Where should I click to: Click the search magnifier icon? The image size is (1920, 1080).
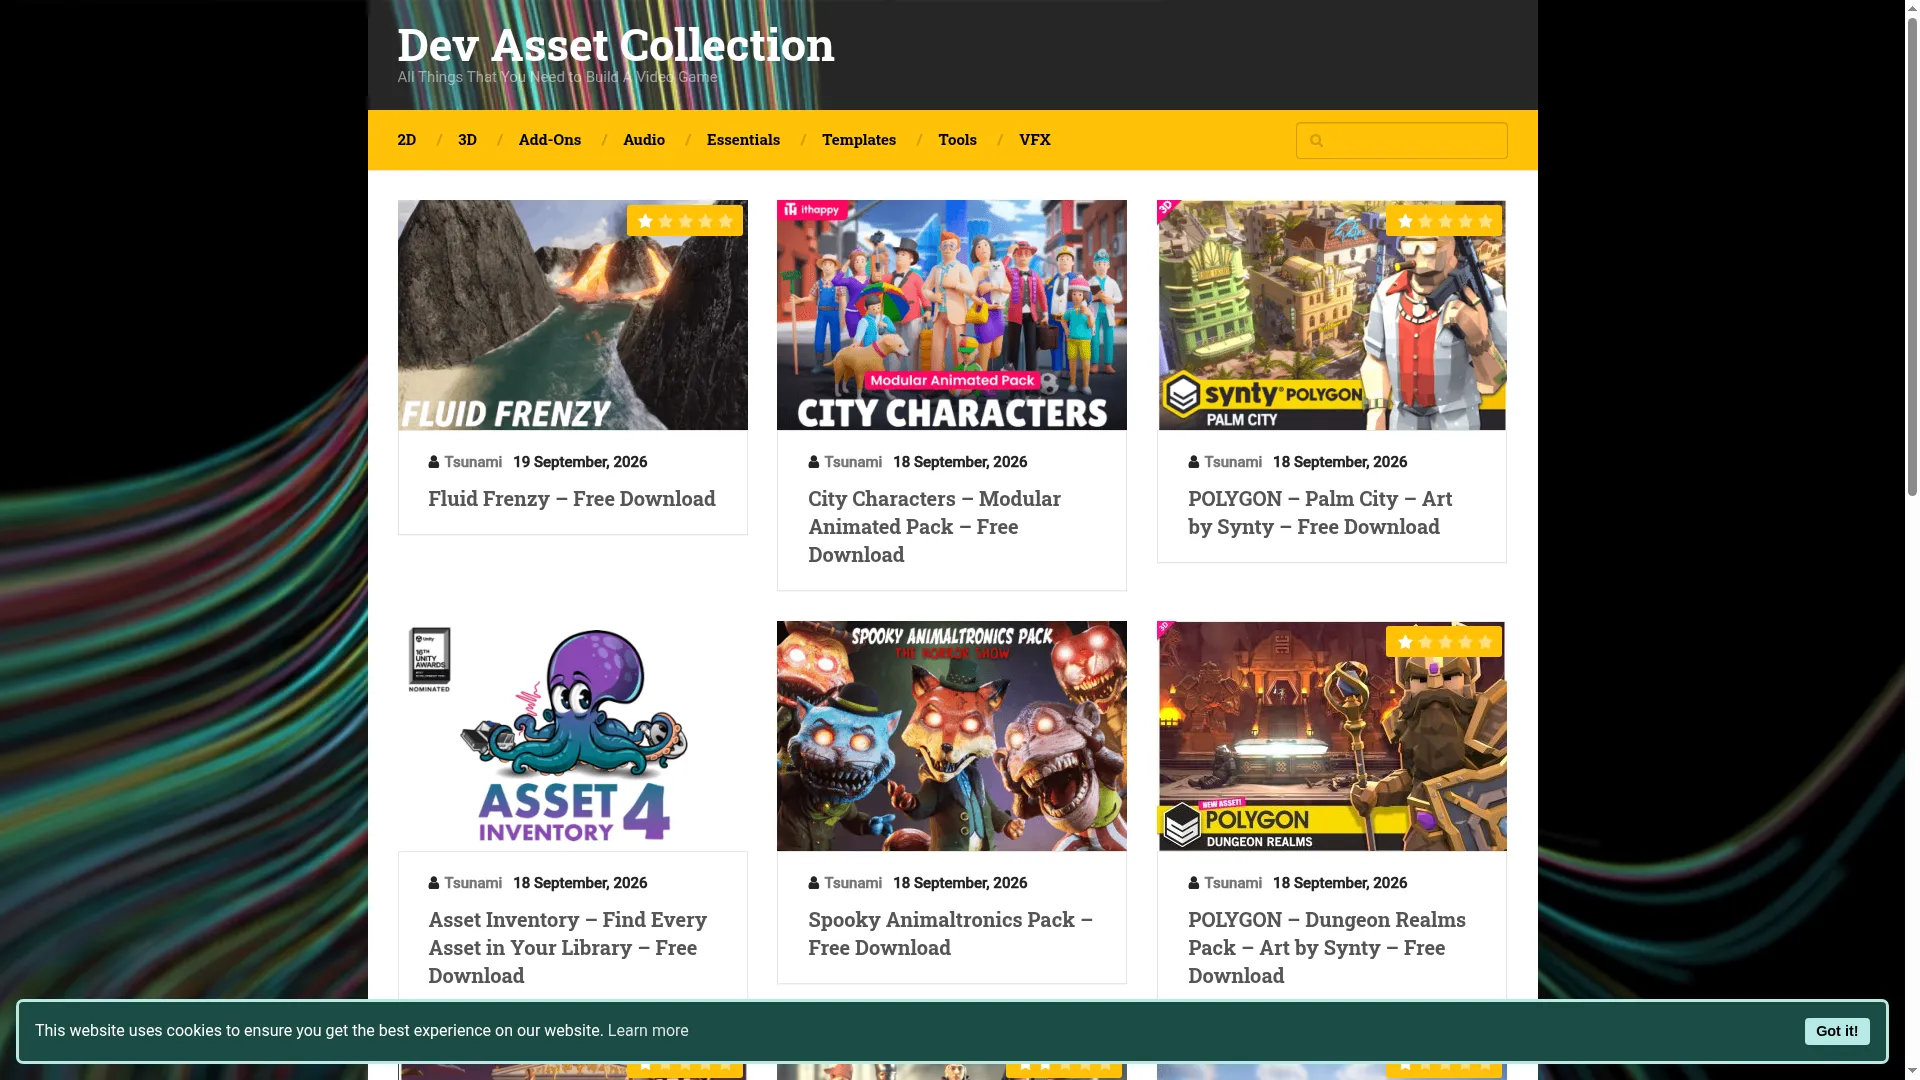[x=1316, y=141]
